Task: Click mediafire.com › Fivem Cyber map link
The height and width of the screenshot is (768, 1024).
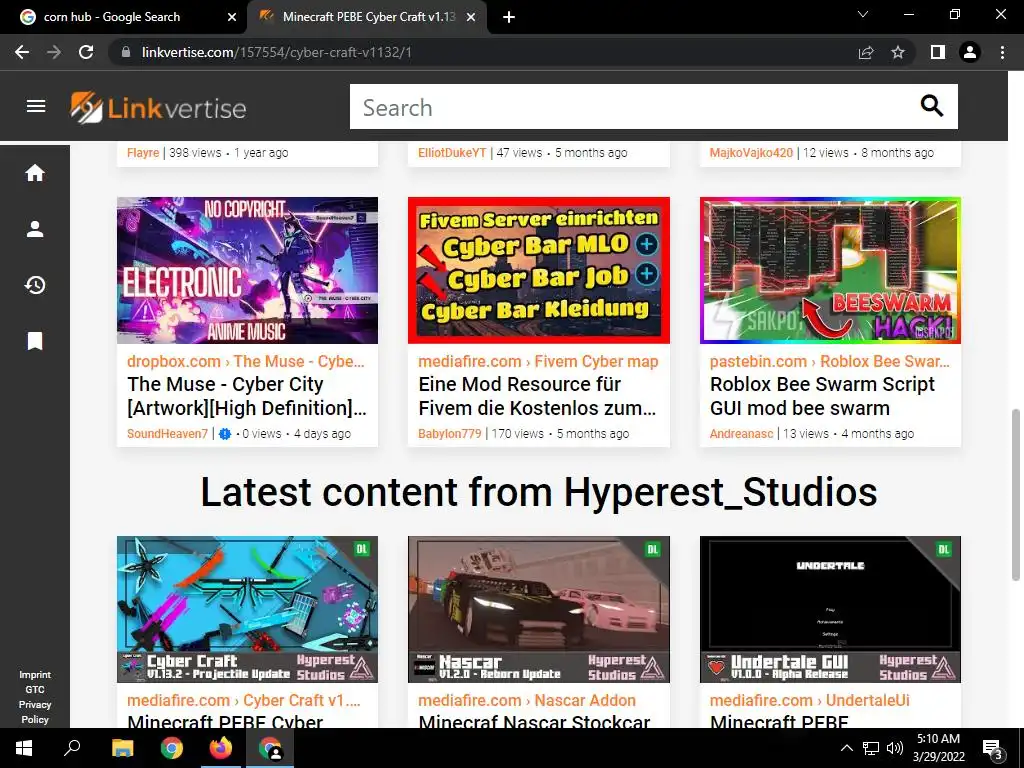Action: tap(538, 361)
